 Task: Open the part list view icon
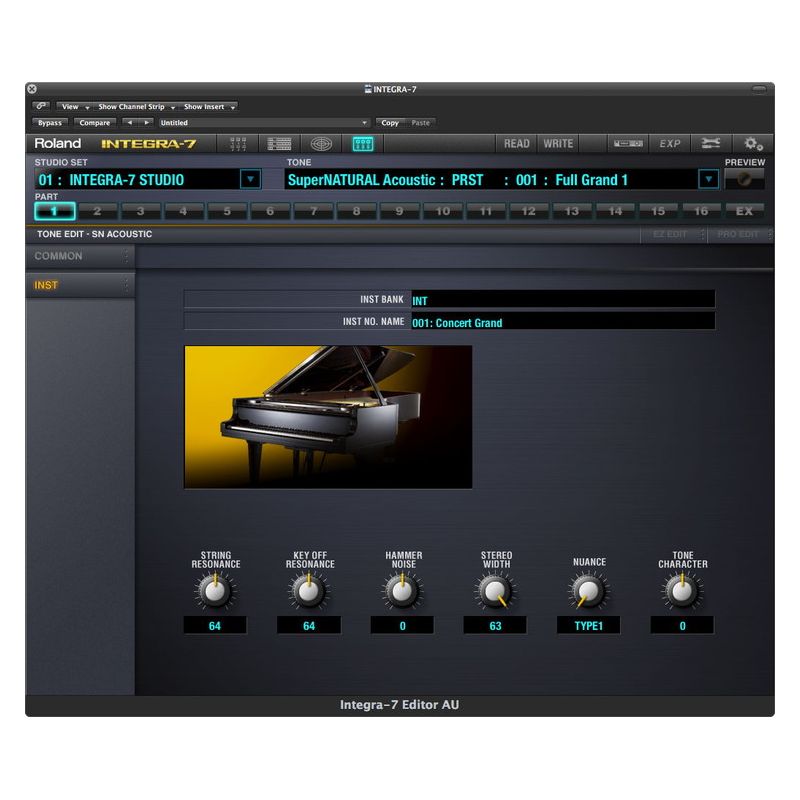pos(279,144)
